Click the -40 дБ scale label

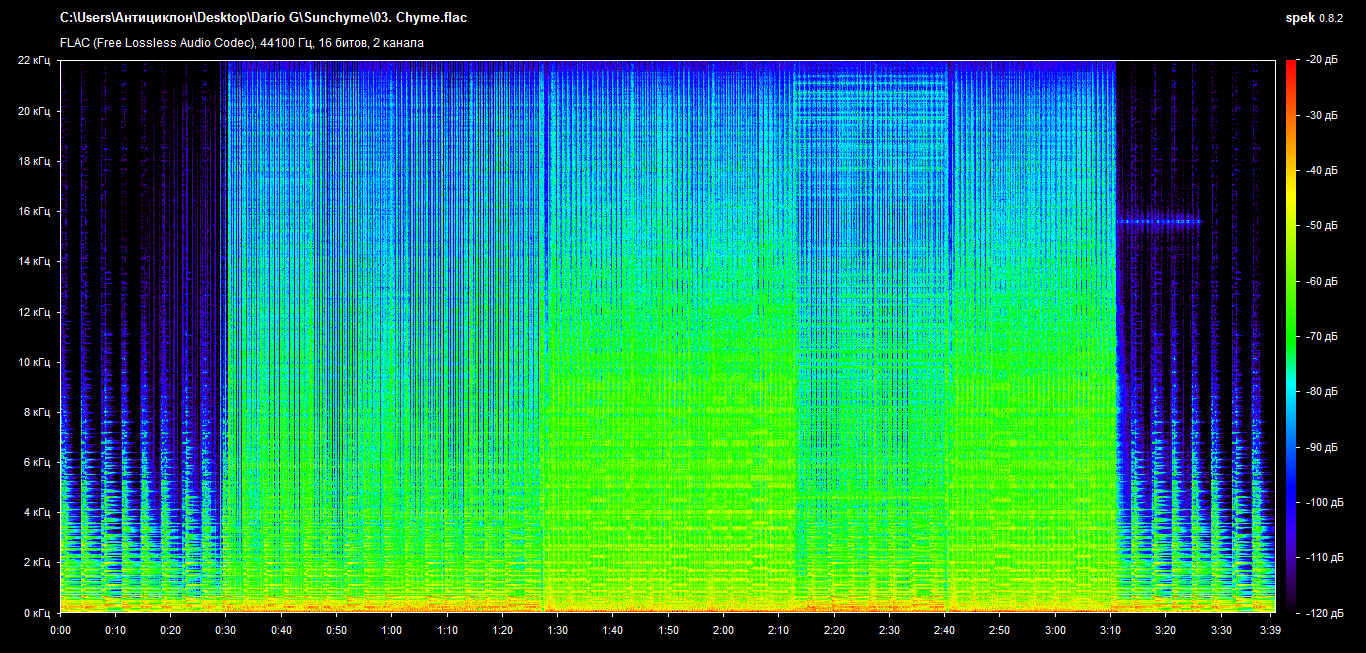1323,171
